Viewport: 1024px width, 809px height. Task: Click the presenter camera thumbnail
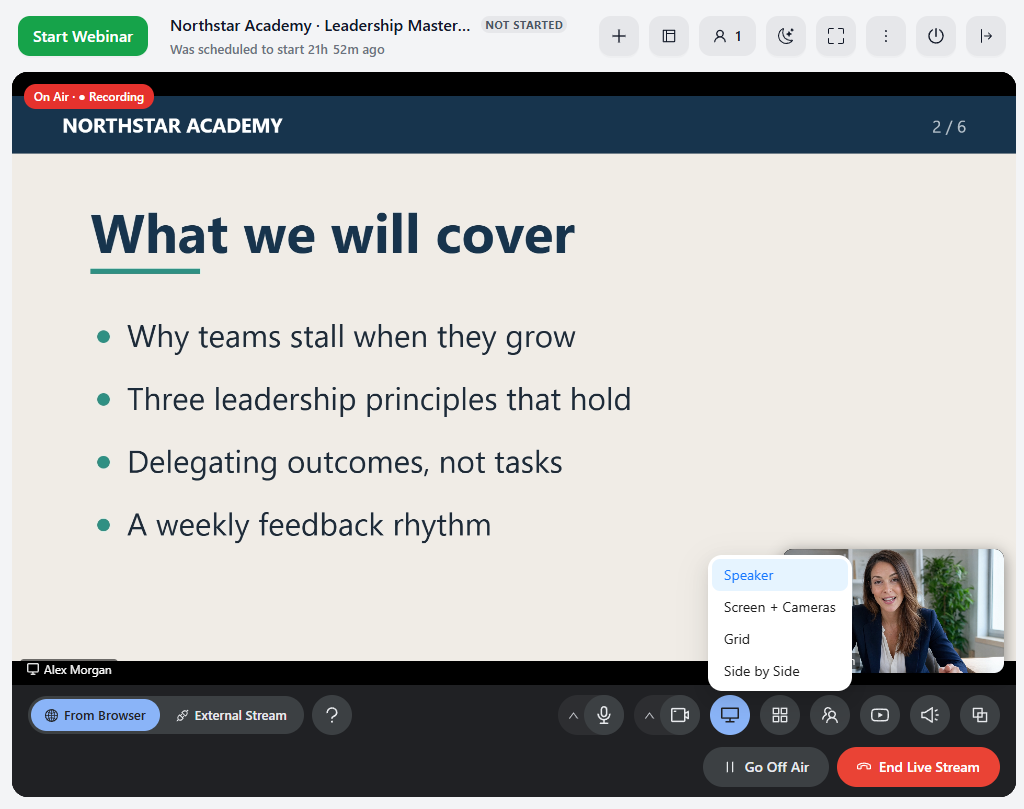click(x=927, y=611)
